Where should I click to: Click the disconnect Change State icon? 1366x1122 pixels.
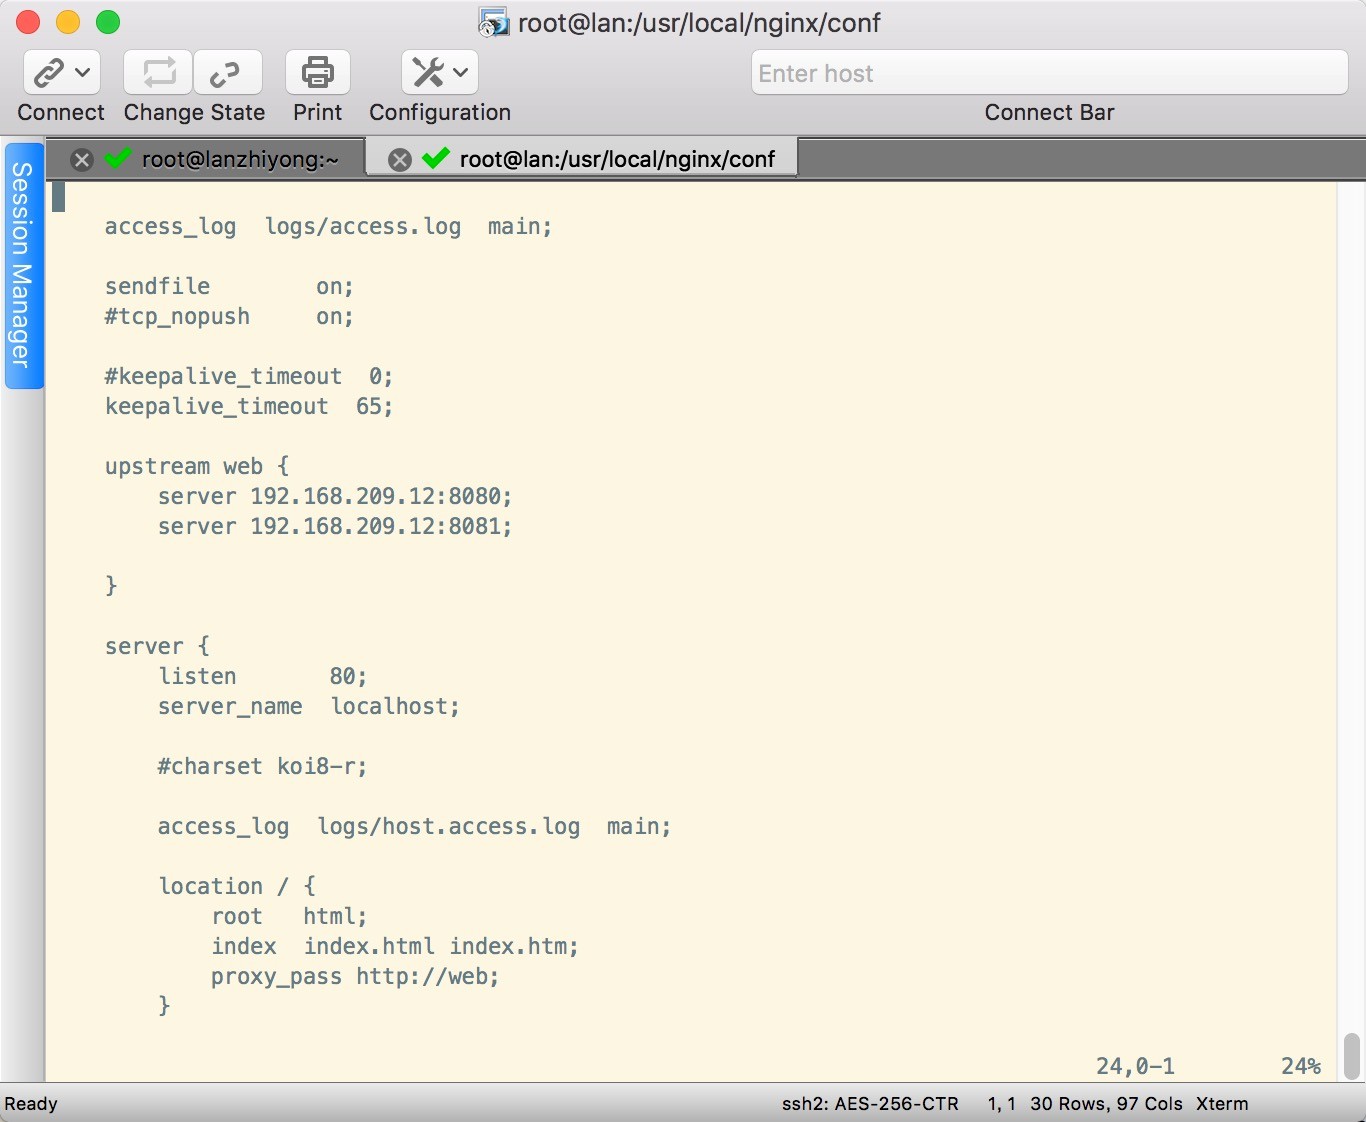pyautogui.click(x=226, y=73)
